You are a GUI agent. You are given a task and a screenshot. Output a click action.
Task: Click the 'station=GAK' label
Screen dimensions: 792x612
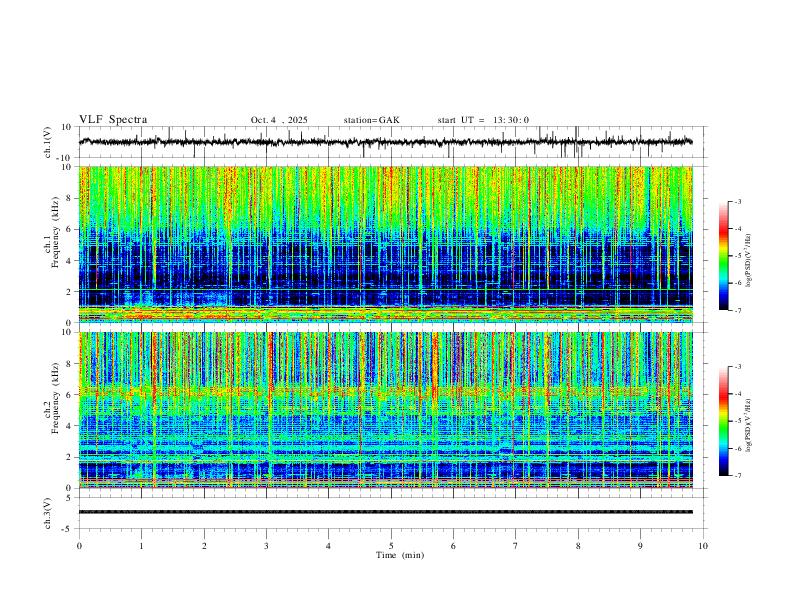(x=371, y=120)
